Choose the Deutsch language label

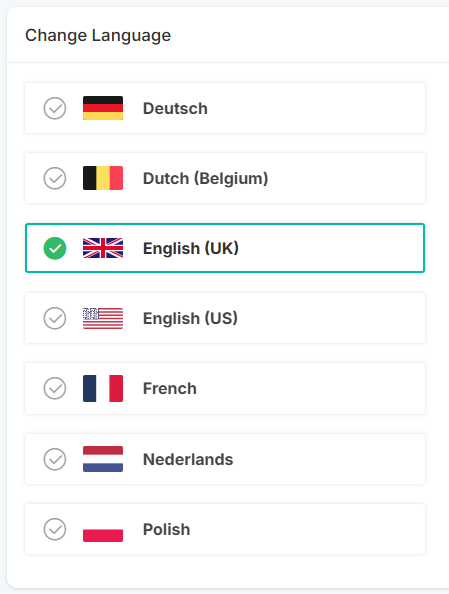[x=175, y=108]
